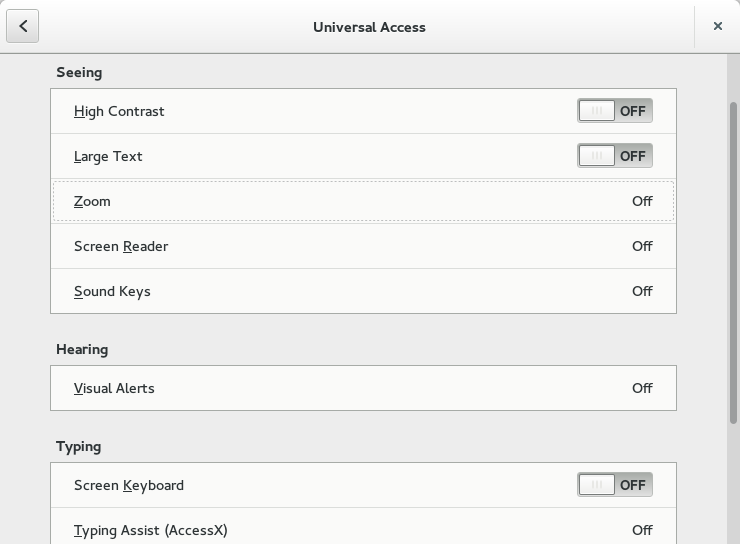Click the Large Text label
The image size is (740, 544).
pos(108,156)
